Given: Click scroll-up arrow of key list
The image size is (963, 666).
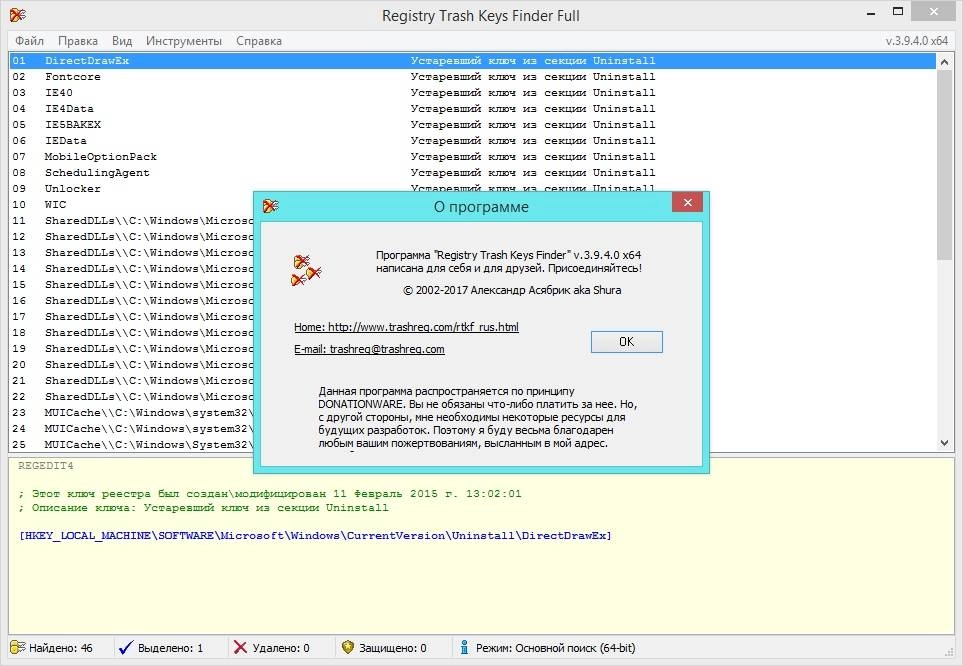Looking at the screenshot, I should click(x=945, y=61).
